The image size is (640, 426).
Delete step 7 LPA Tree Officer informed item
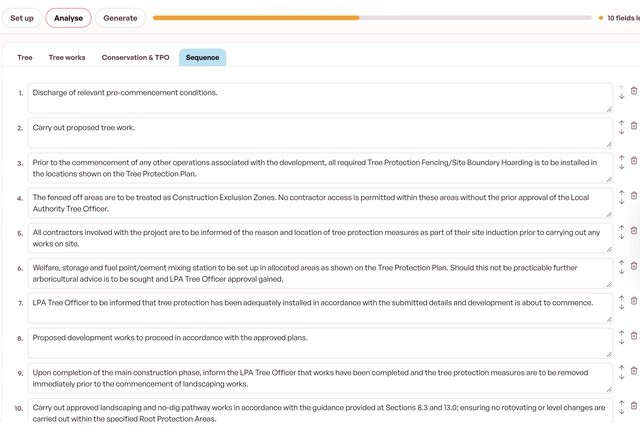(x=633, y=301)
